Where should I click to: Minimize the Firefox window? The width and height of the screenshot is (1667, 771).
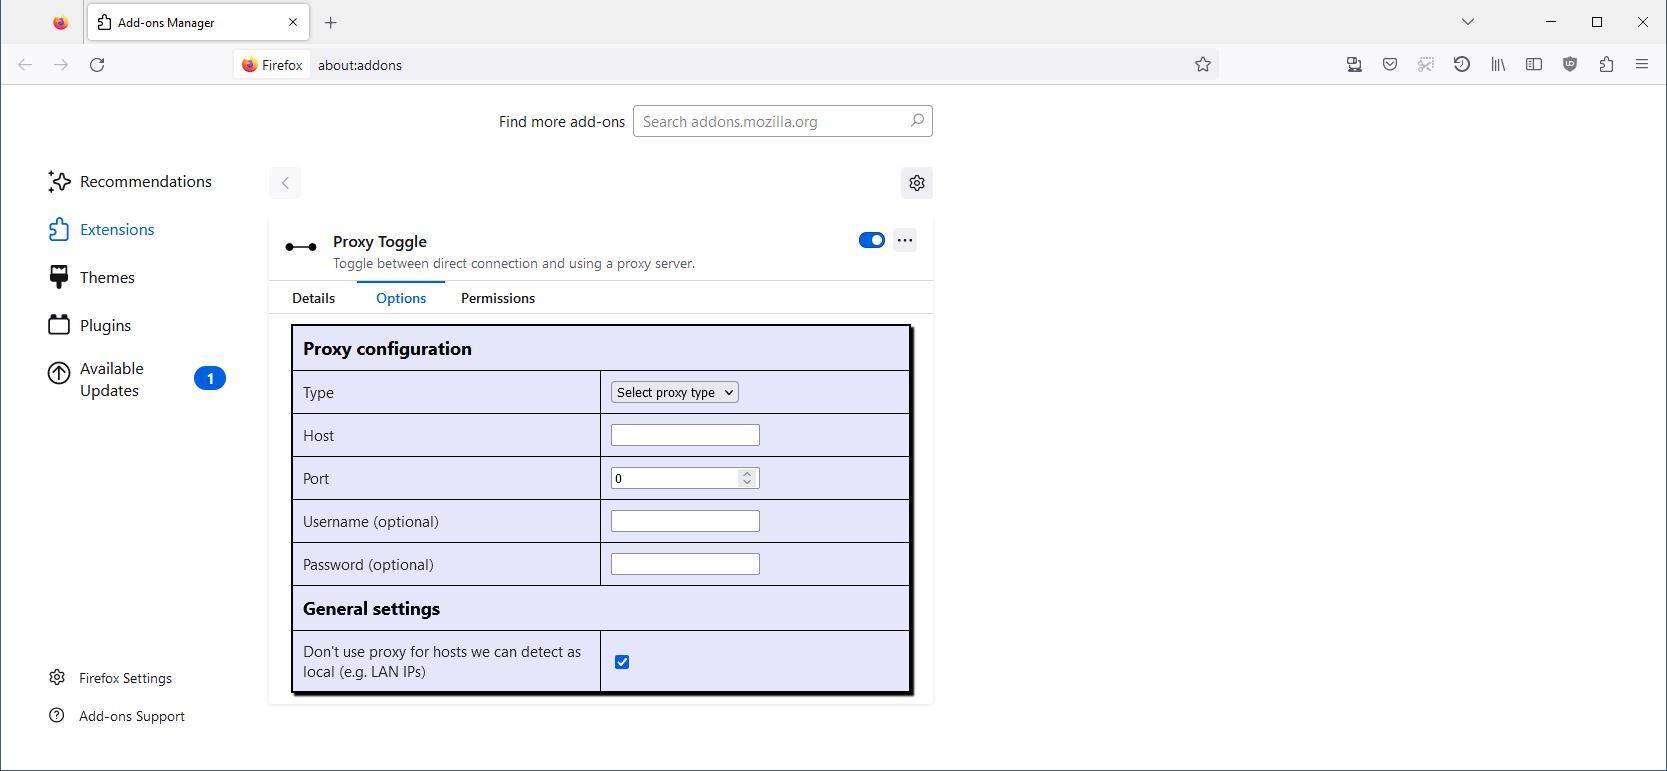[1551, 22]
